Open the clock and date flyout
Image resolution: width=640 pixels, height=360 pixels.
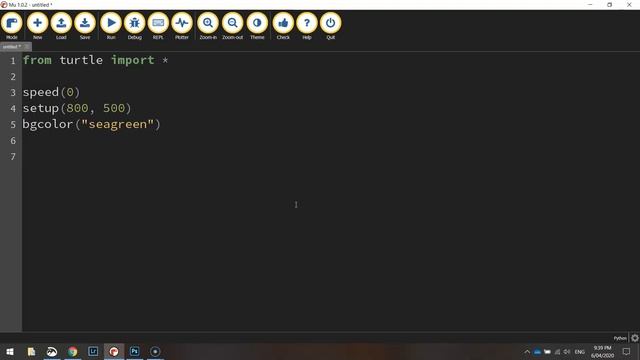[x=602, y=352]
